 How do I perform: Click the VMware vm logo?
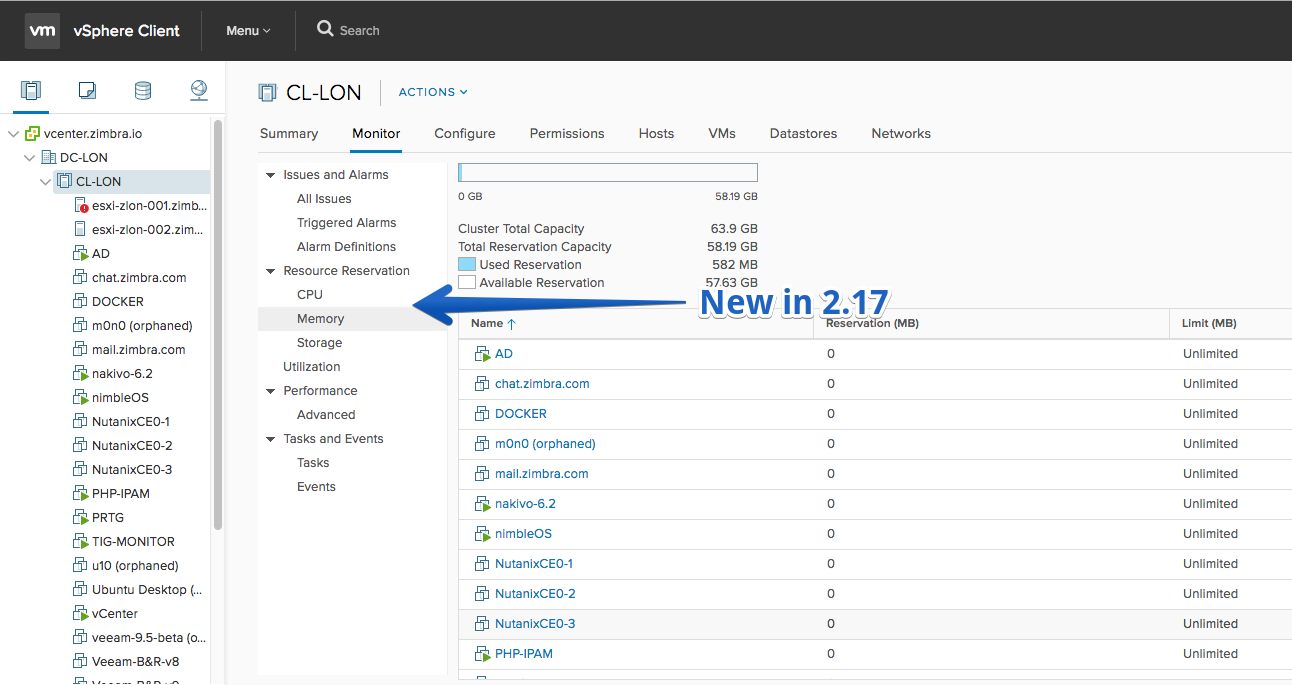42,30
